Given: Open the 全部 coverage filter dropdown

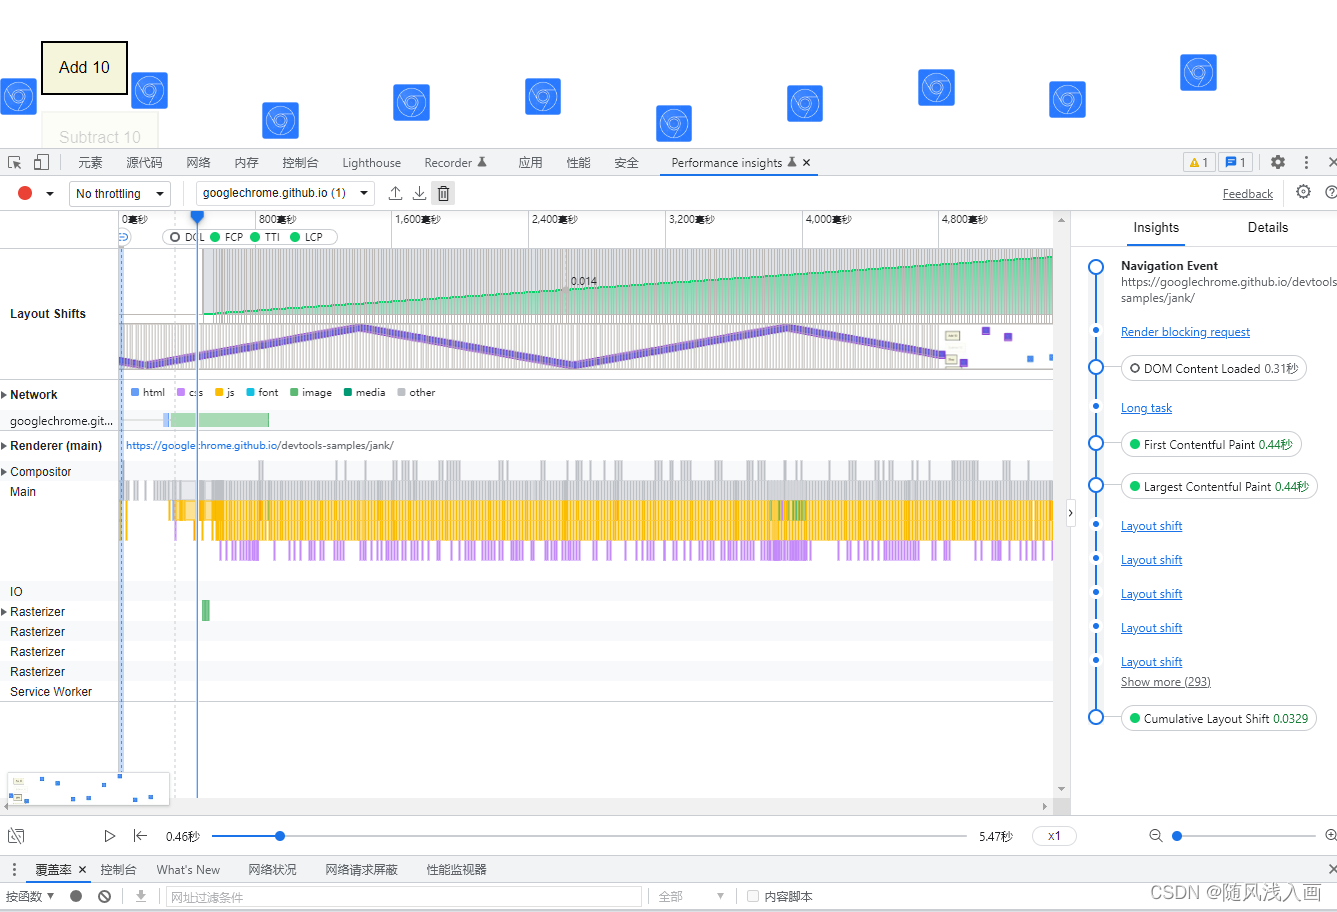Looking at the screenshot, I should pyautogui.click(x=691, y=897).
